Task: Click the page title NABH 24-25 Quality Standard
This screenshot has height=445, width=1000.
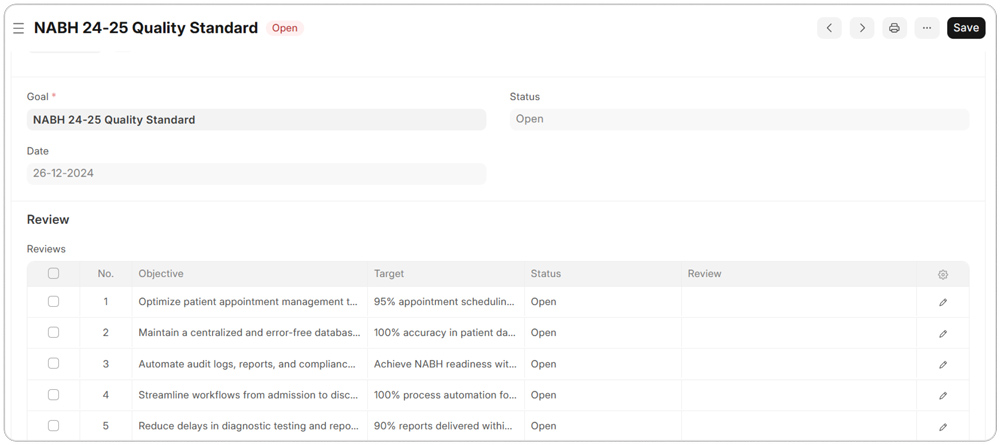Action: point(146,28)
